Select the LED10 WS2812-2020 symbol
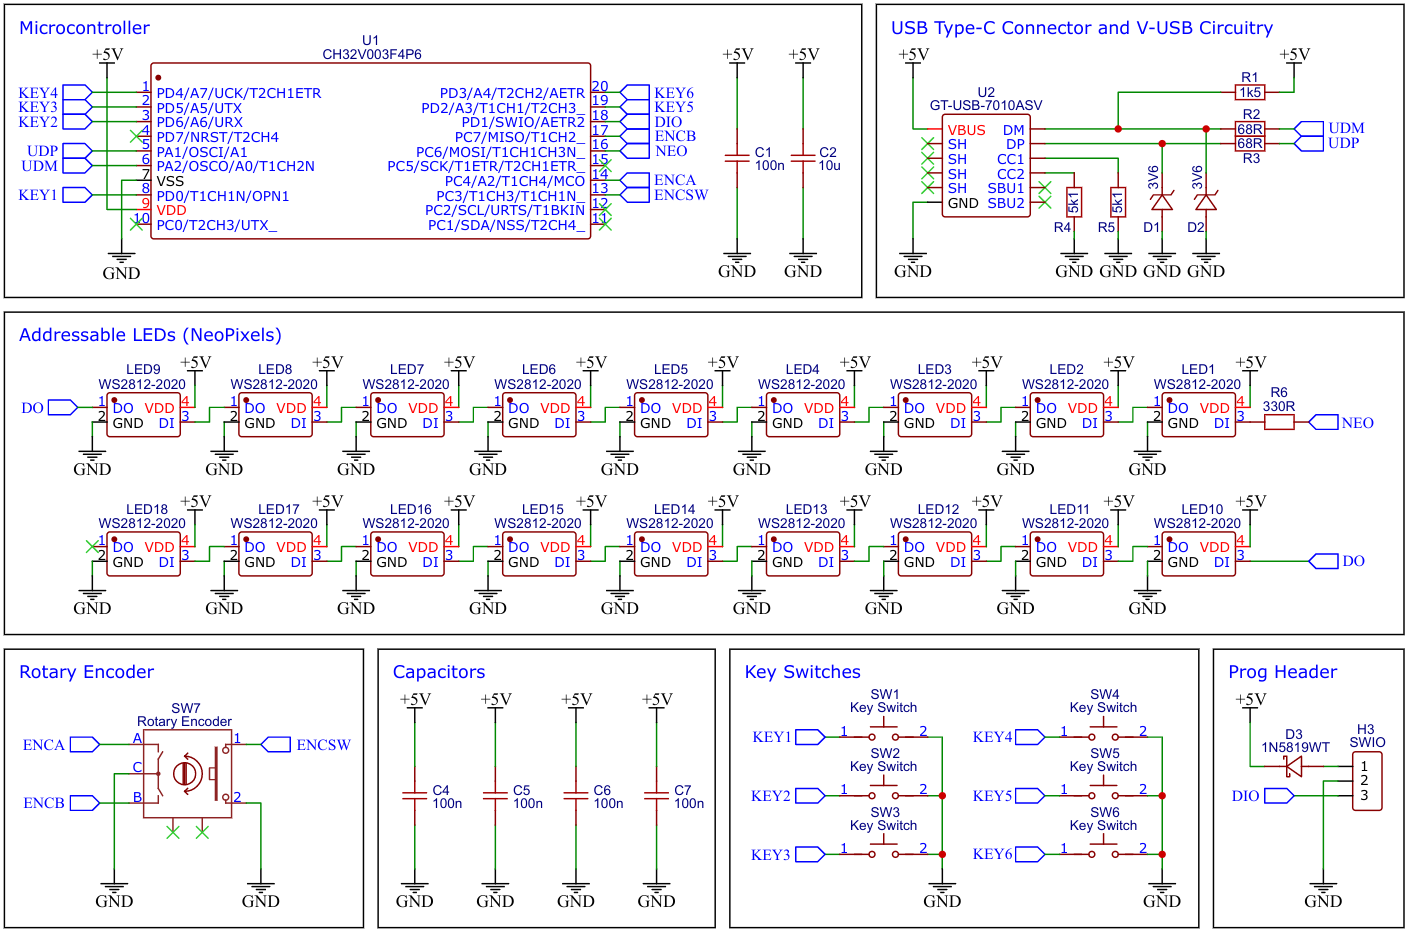This screenshot has width=1409, height=932. 1198,555
